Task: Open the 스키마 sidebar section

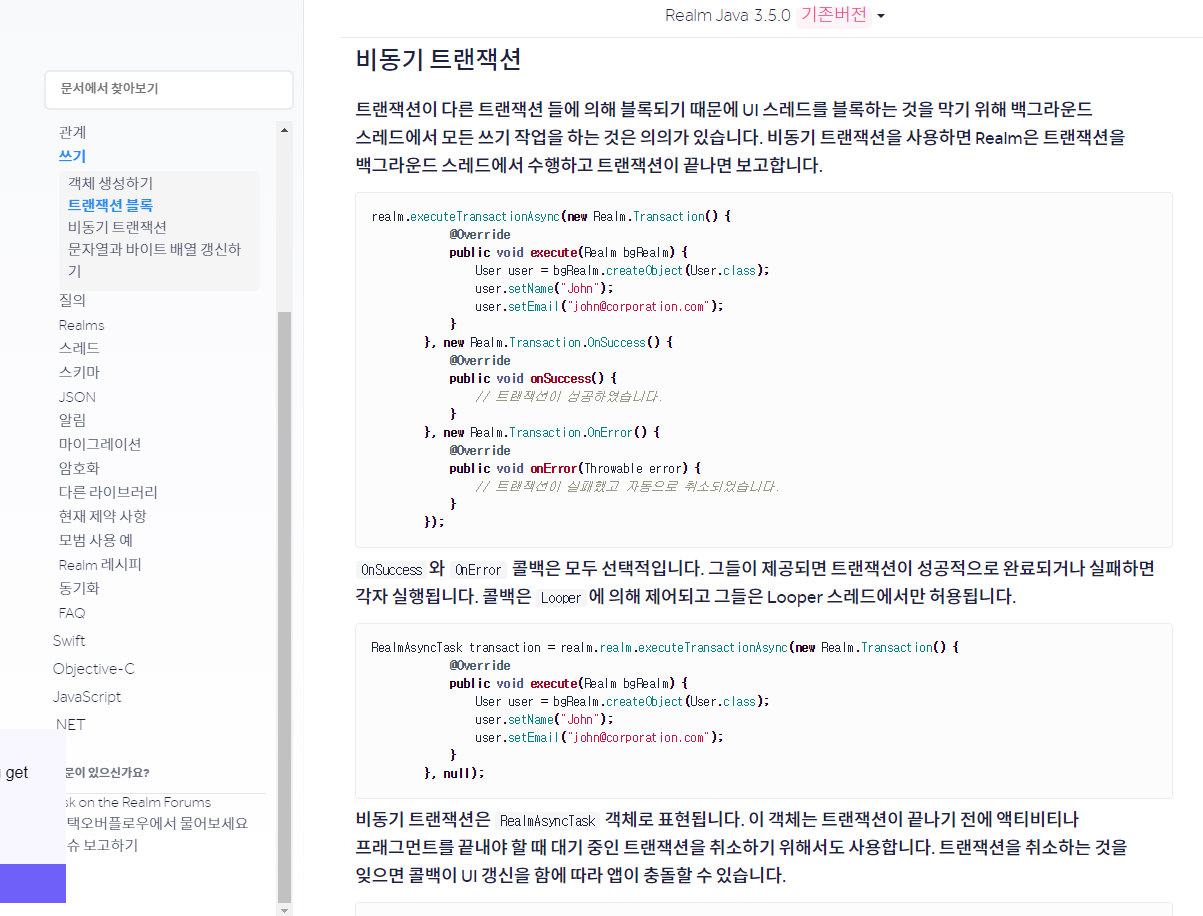Action: tap(80, 372)
